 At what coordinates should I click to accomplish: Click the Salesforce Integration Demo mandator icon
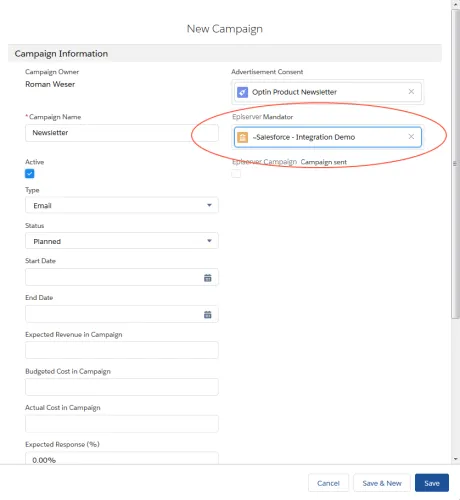tap(242, 137)
